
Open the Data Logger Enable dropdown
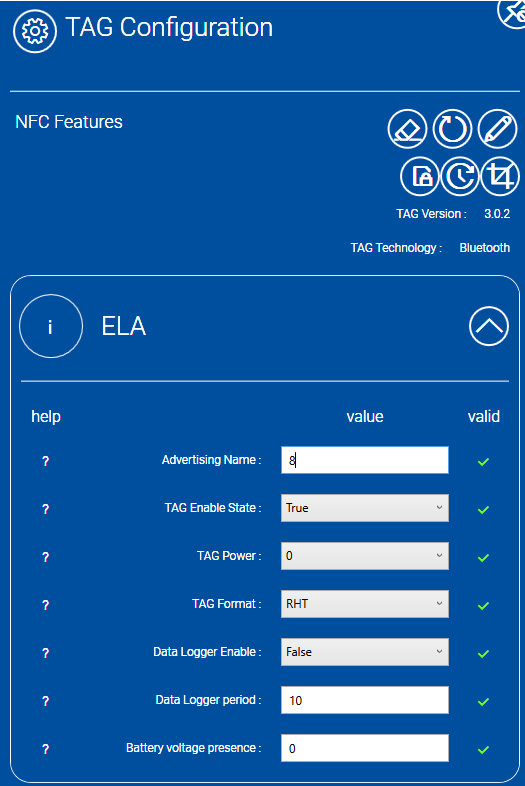(x=365, y=652)
